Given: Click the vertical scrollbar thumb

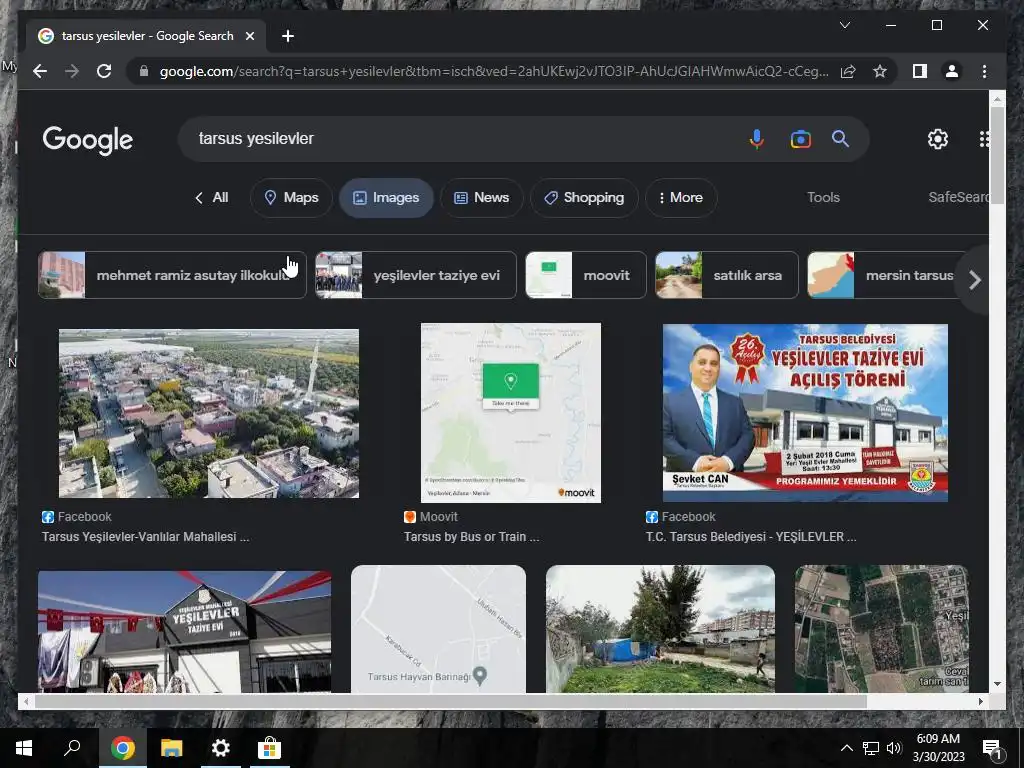Looking at the screenshot, I should pos(997,155).
